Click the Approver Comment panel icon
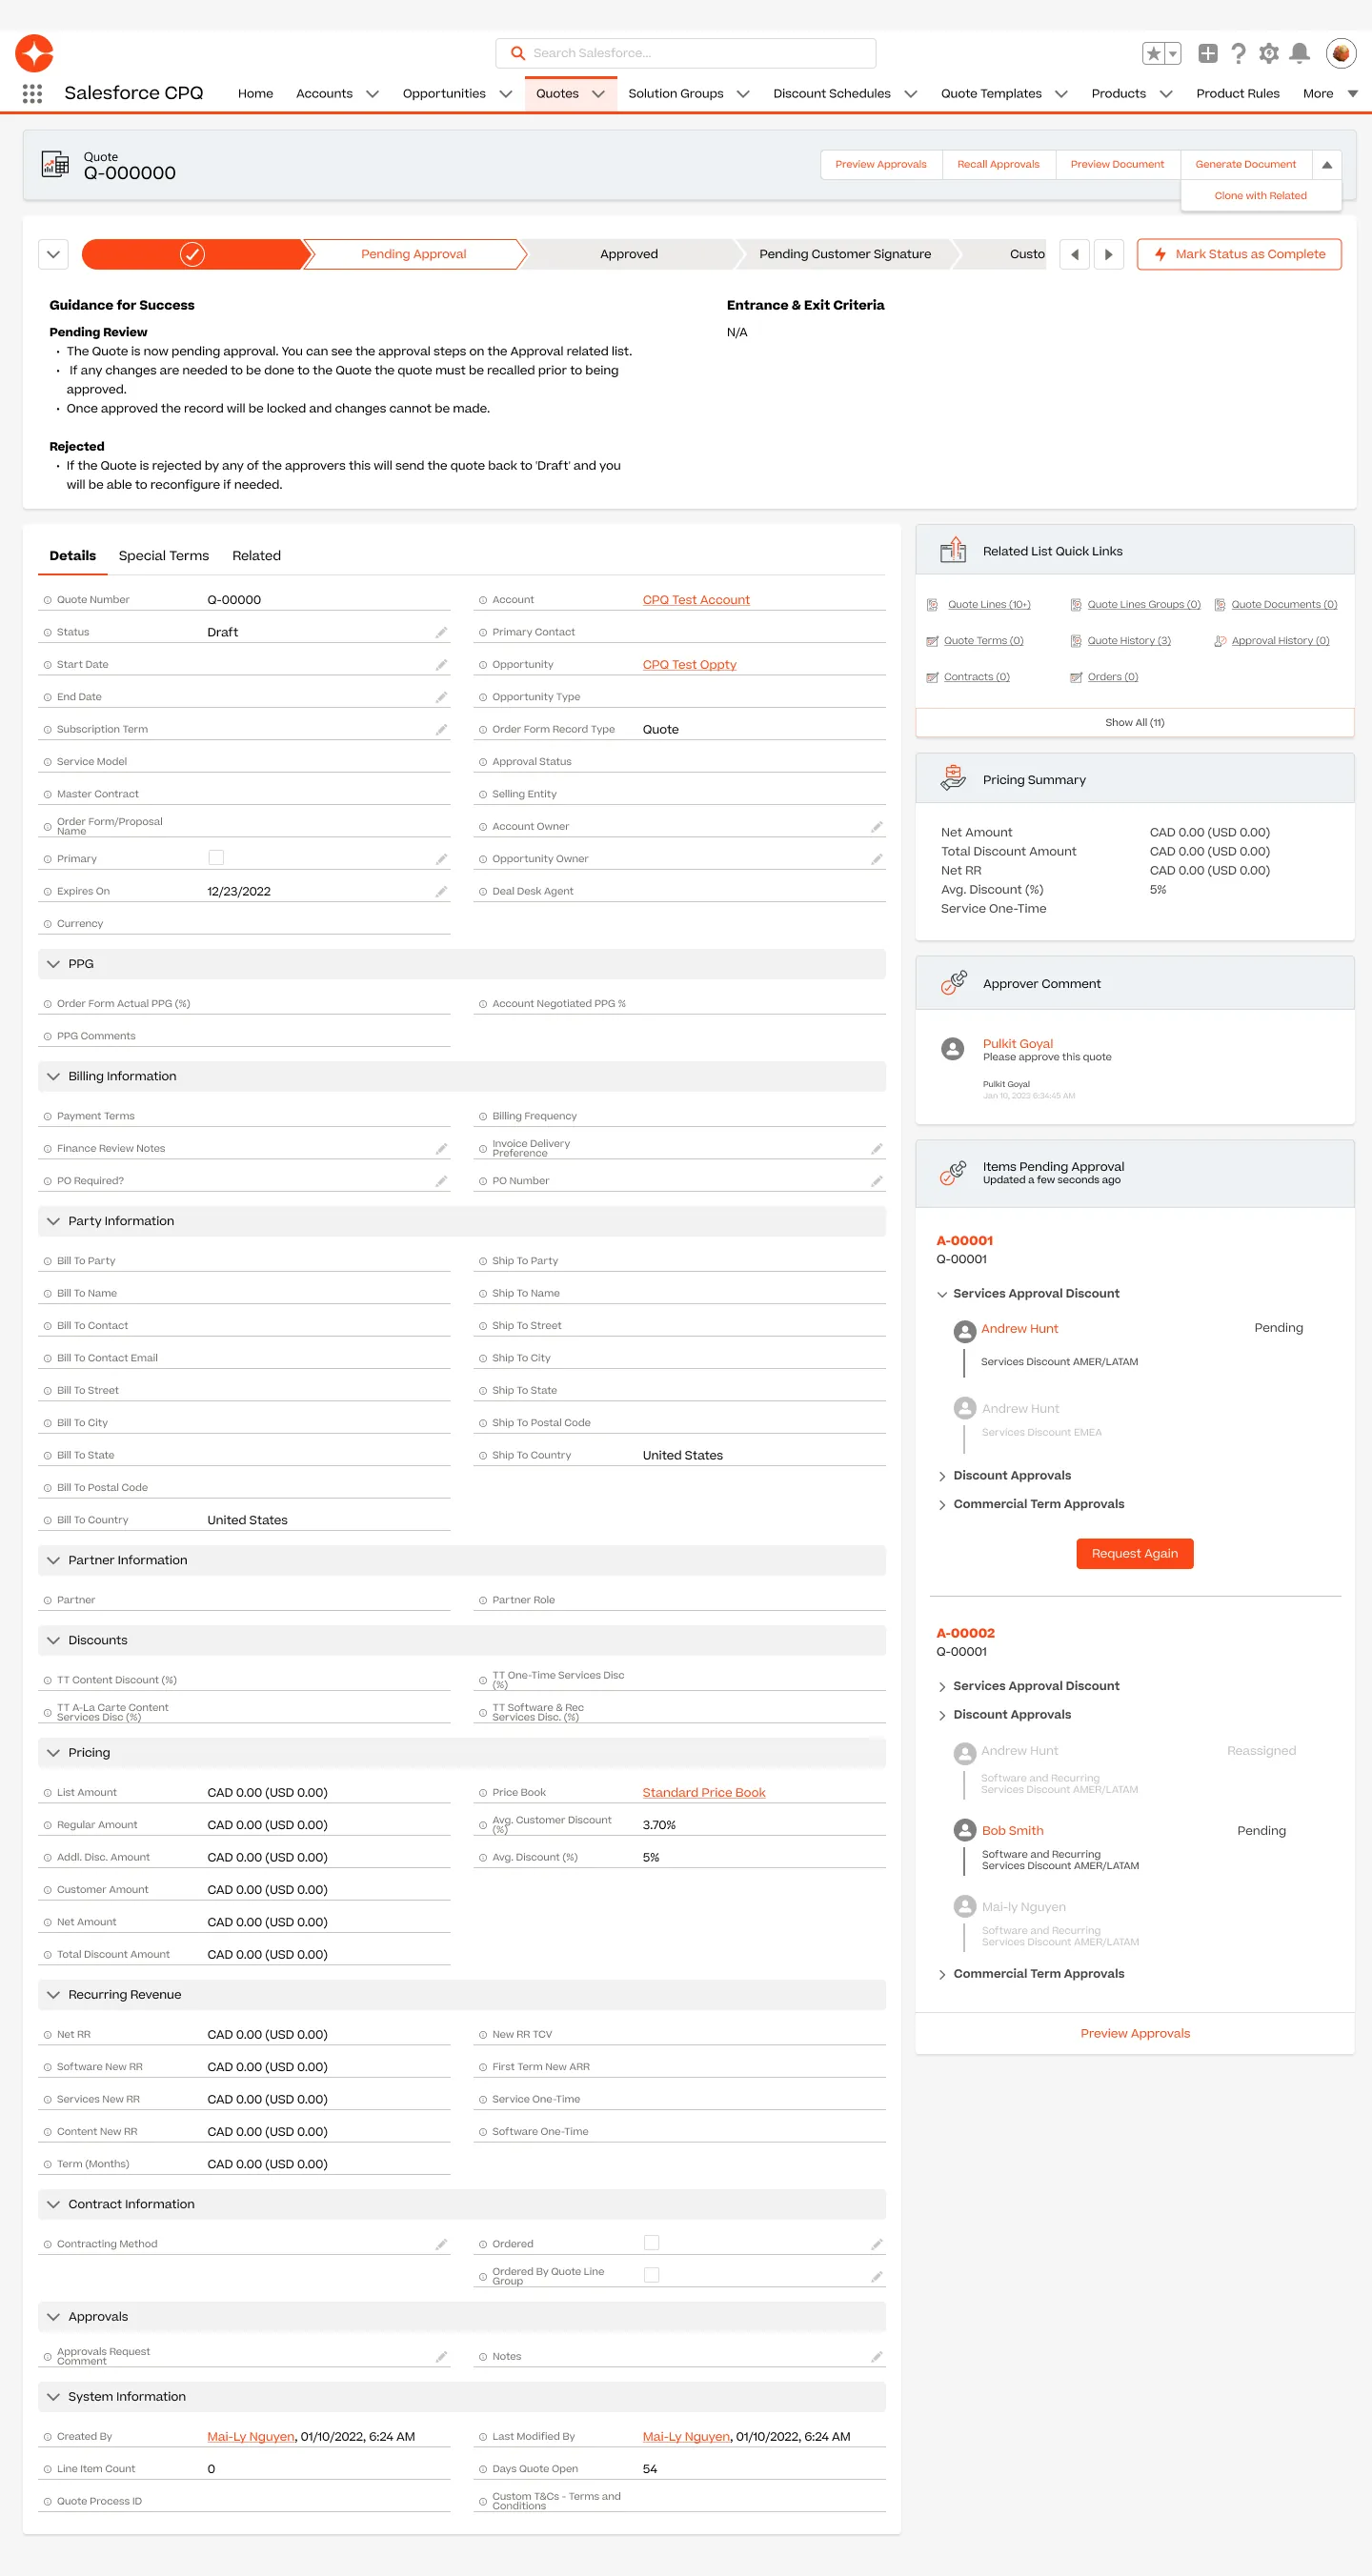Screen dimensions: 1372x2576 tap(953, 983)
